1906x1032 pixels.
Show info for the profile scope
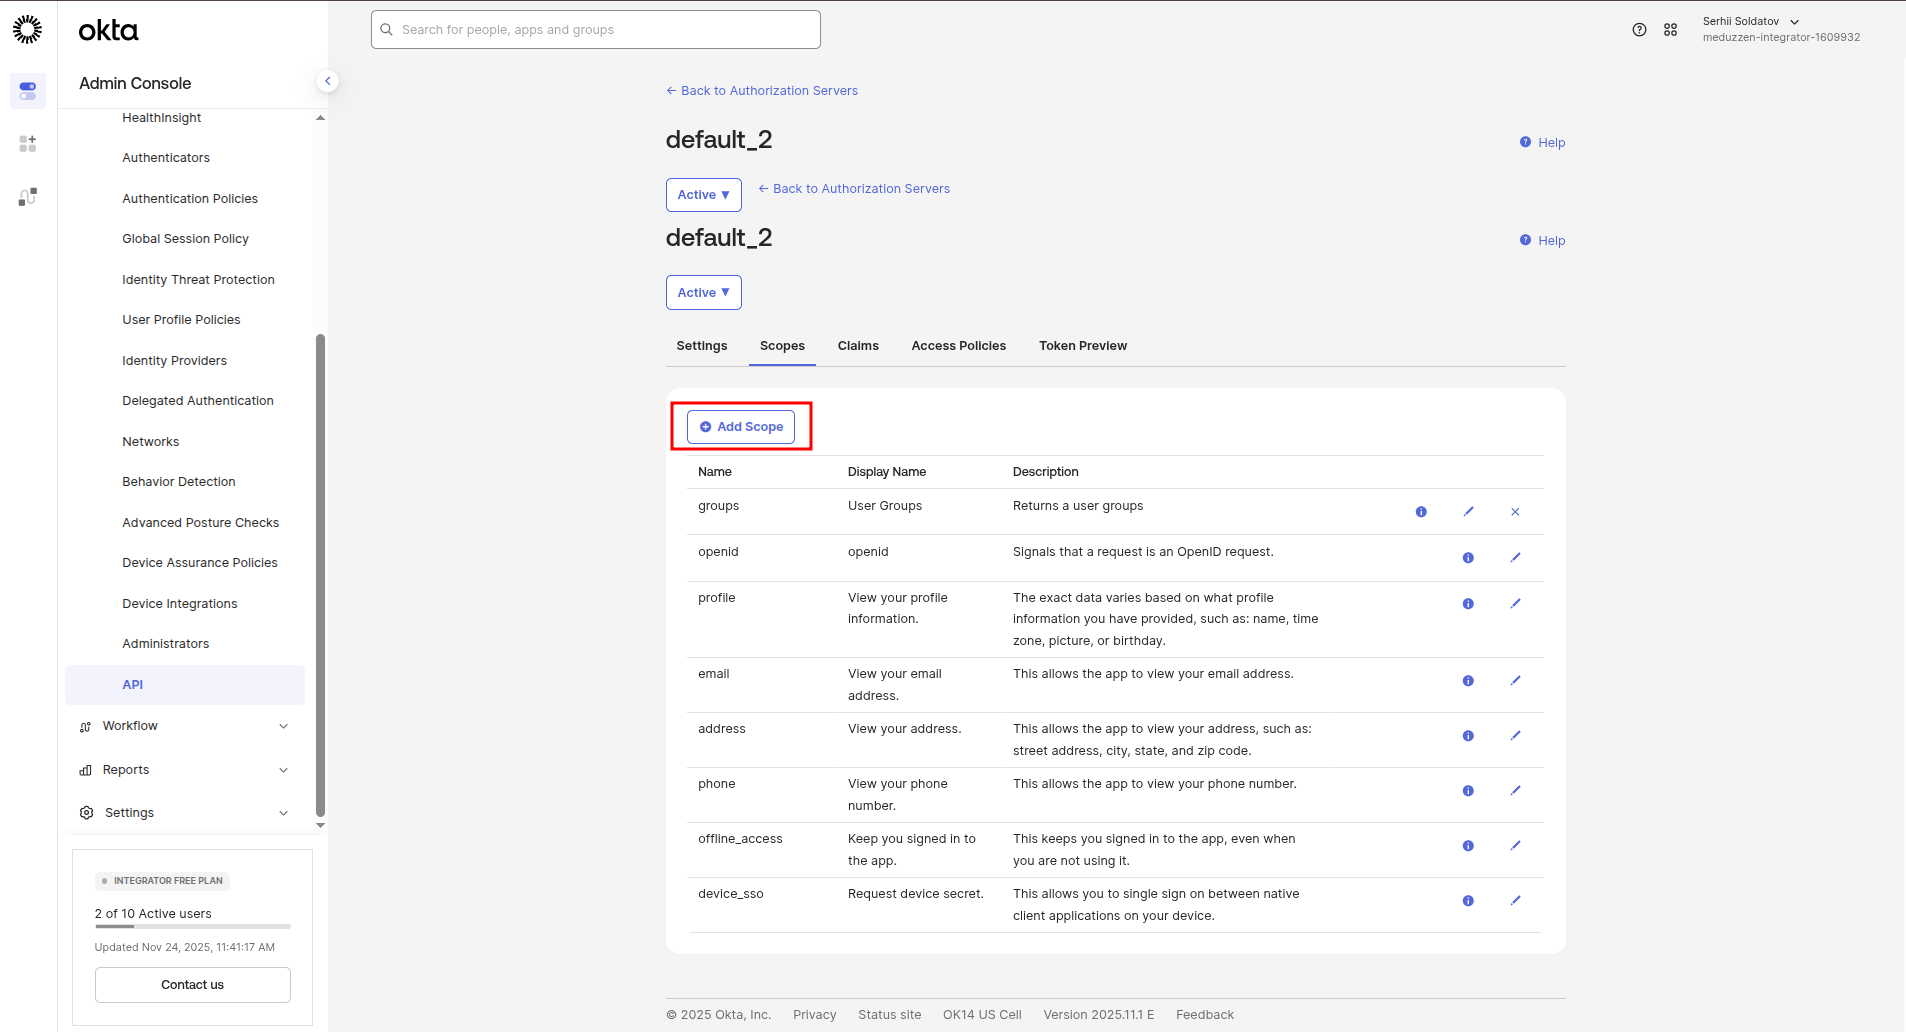(1468, 604)
